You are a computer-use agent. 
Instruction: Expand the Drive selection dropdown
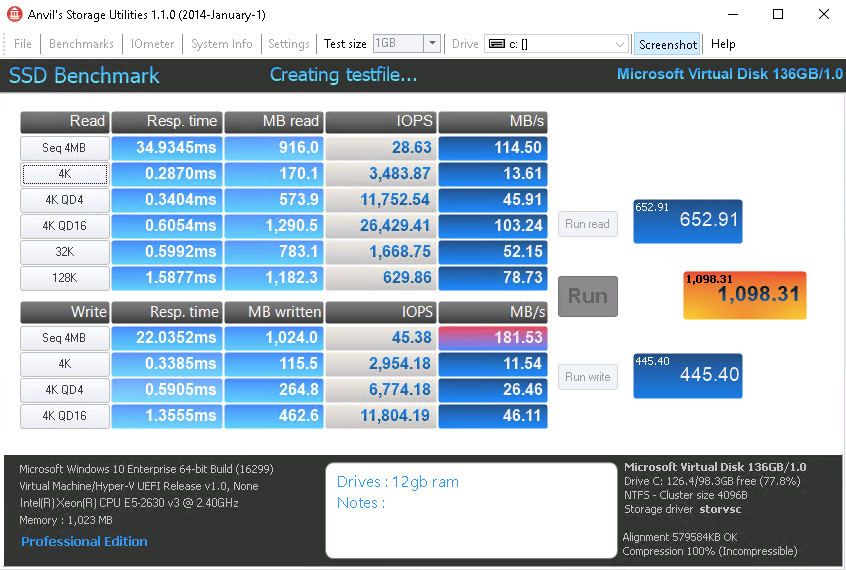click(620, 44)
